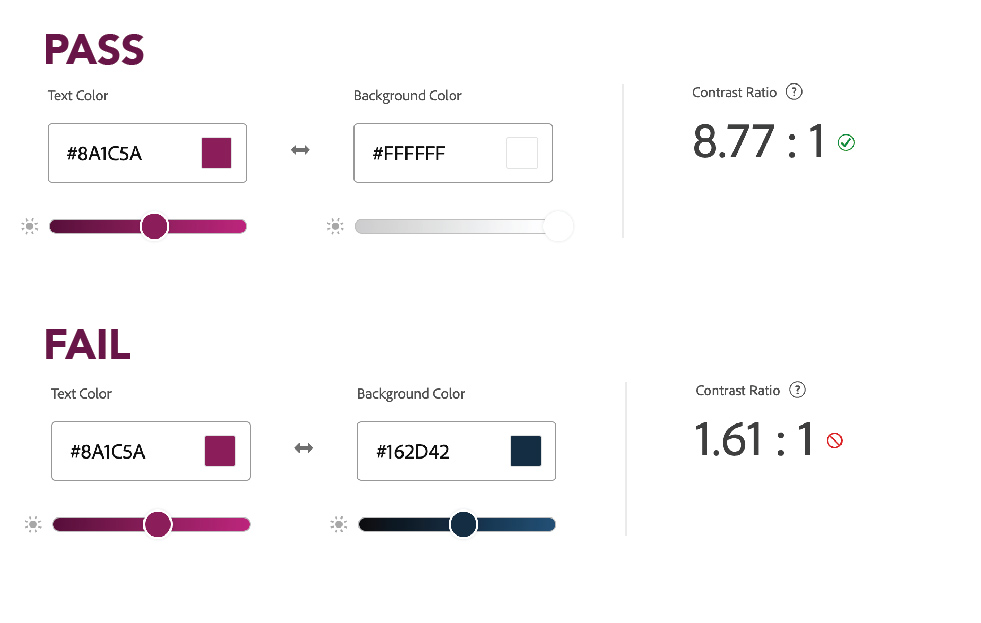Click the brightness sun icon by FAIL text slider
The image size is (981, 623).
click(x=33, y=524)
